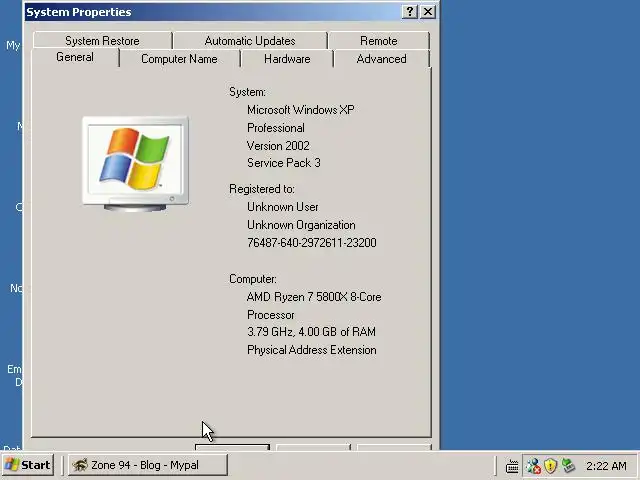Click the network connection error tray icon
Image resolution: width=640 pixels, height=480 pixels.
click(533, 466)
